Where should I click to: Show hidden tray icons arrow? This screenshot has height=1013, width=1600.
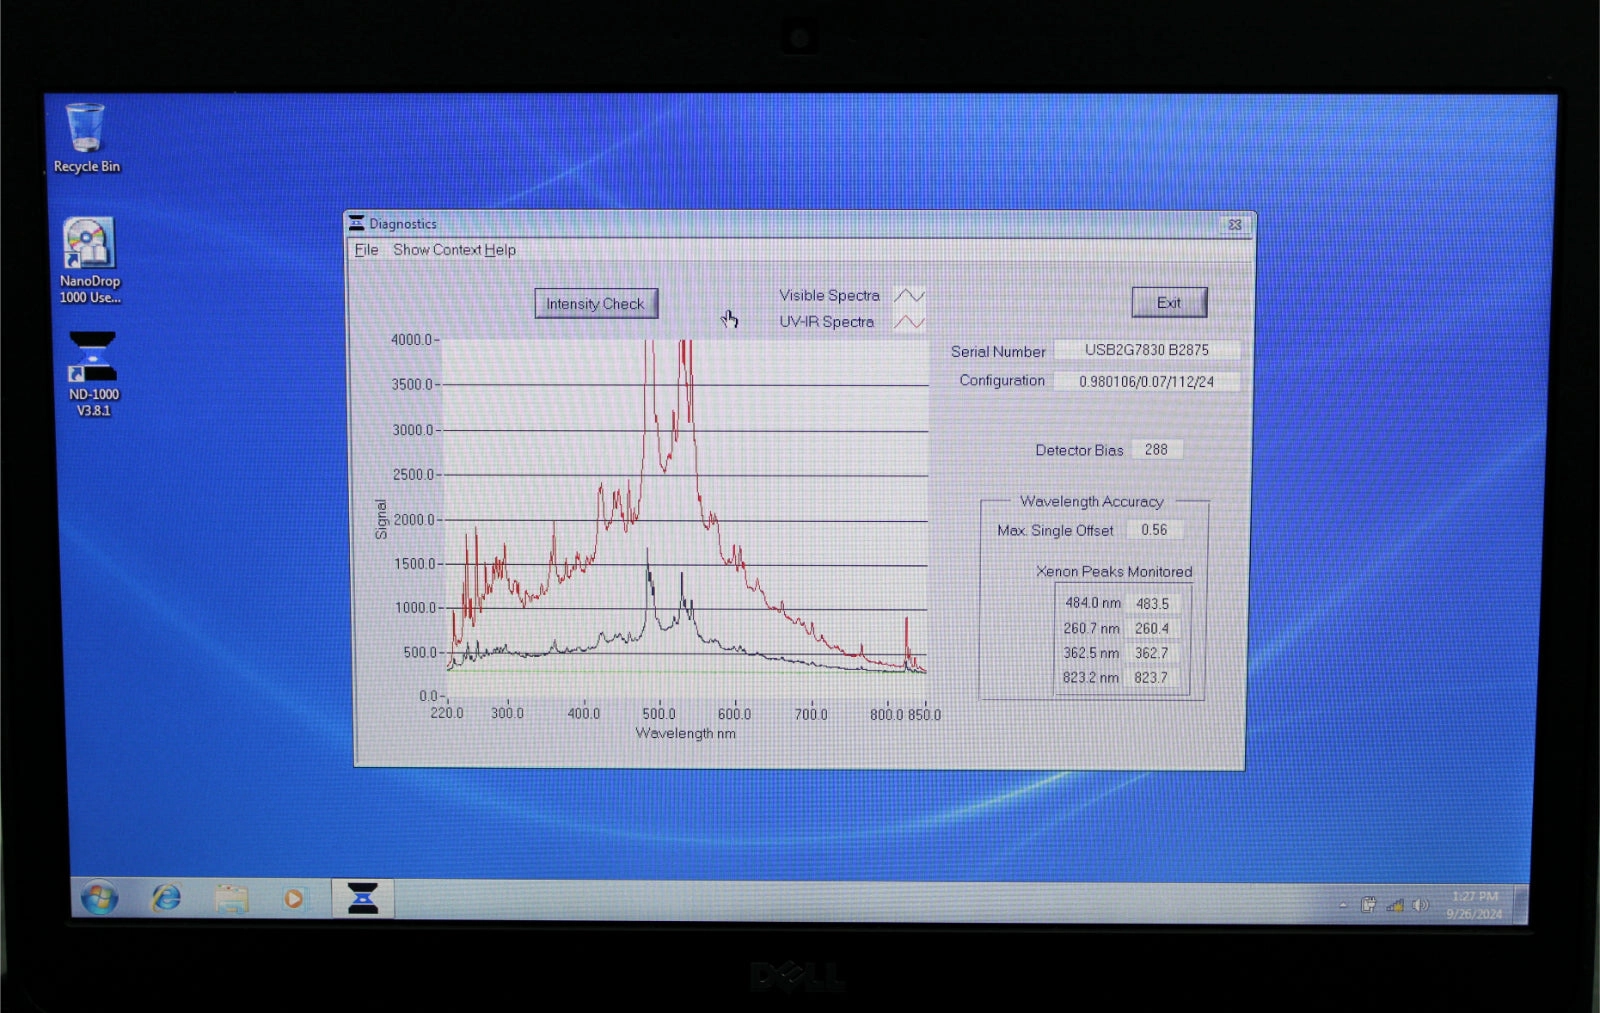1343,905
